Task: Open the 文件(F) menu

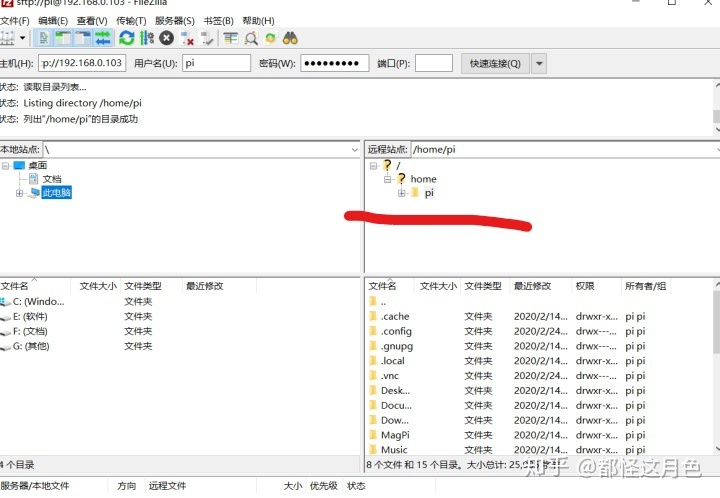Action: click(x=15, y=21)
